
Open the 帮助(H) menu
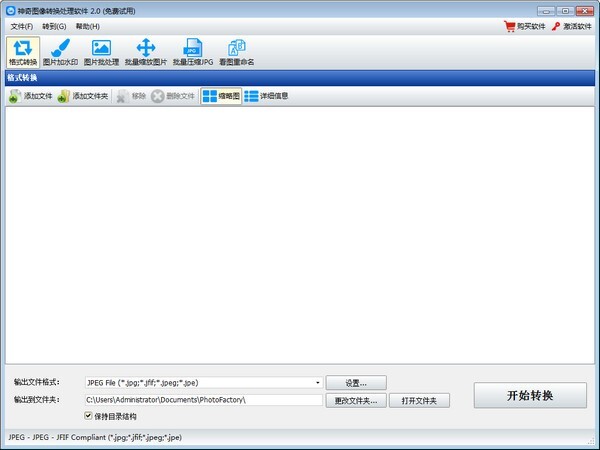pyautogui.click(x=88, y=26)
